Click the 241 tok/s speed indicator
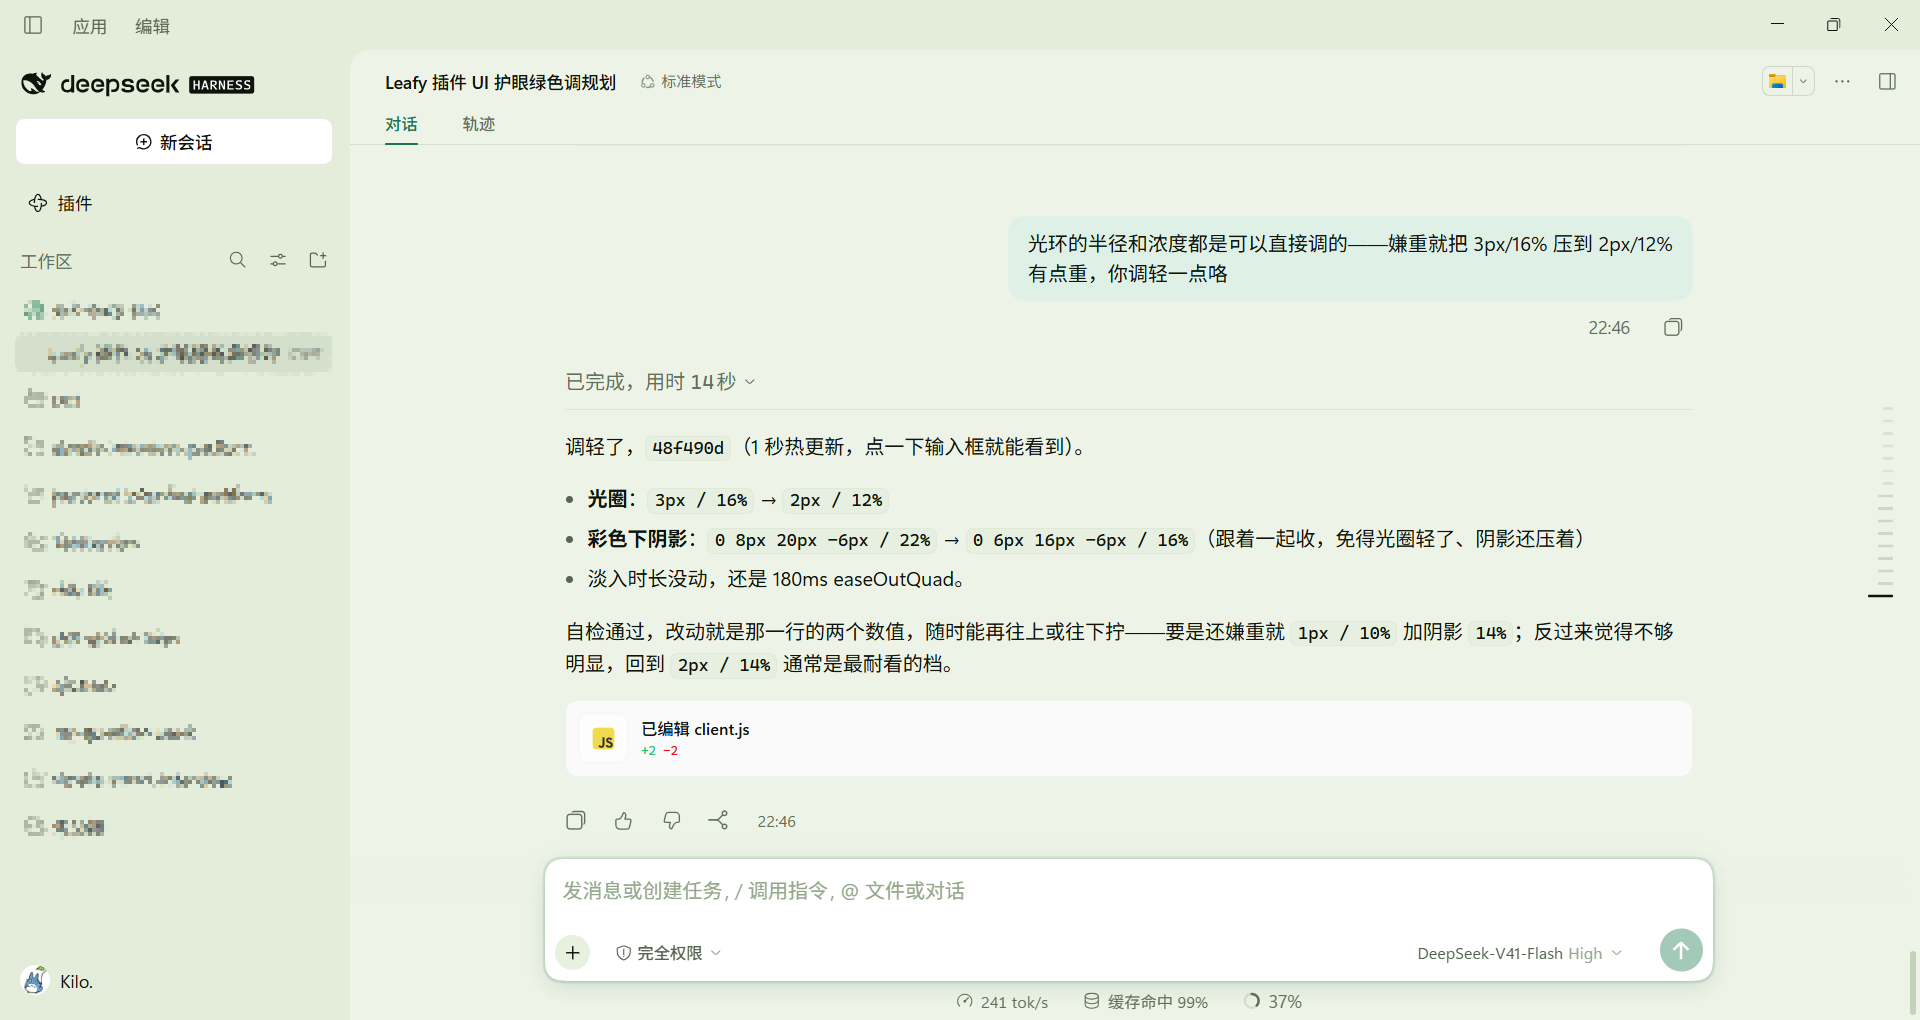This screenshot has width=1920, height=1020. [1002, 1002]
